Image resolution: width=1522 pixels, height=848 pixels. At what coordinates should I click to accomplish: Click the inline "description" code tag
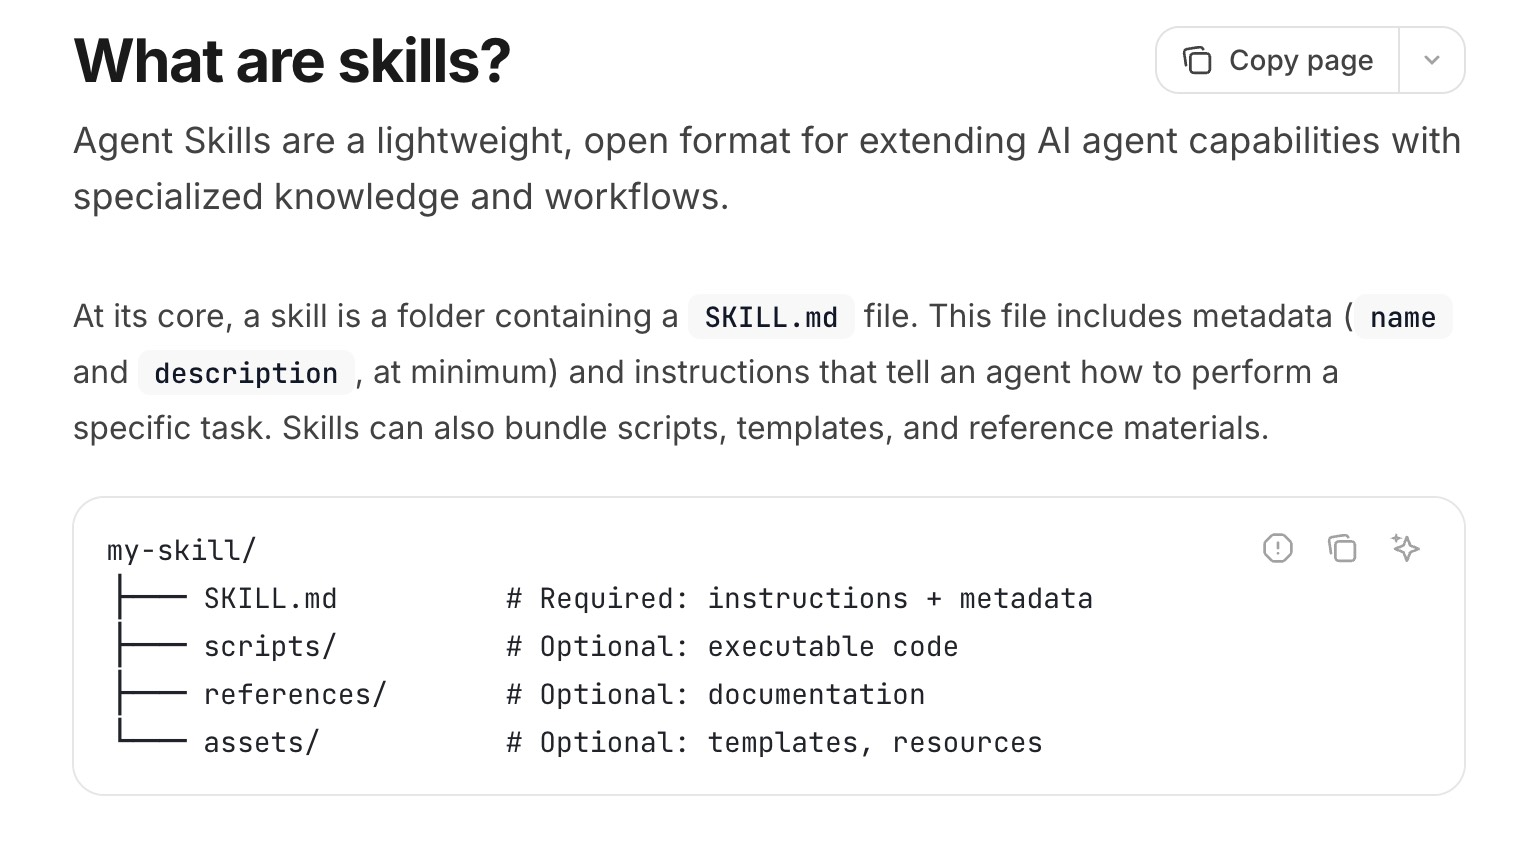coord(246,373)
